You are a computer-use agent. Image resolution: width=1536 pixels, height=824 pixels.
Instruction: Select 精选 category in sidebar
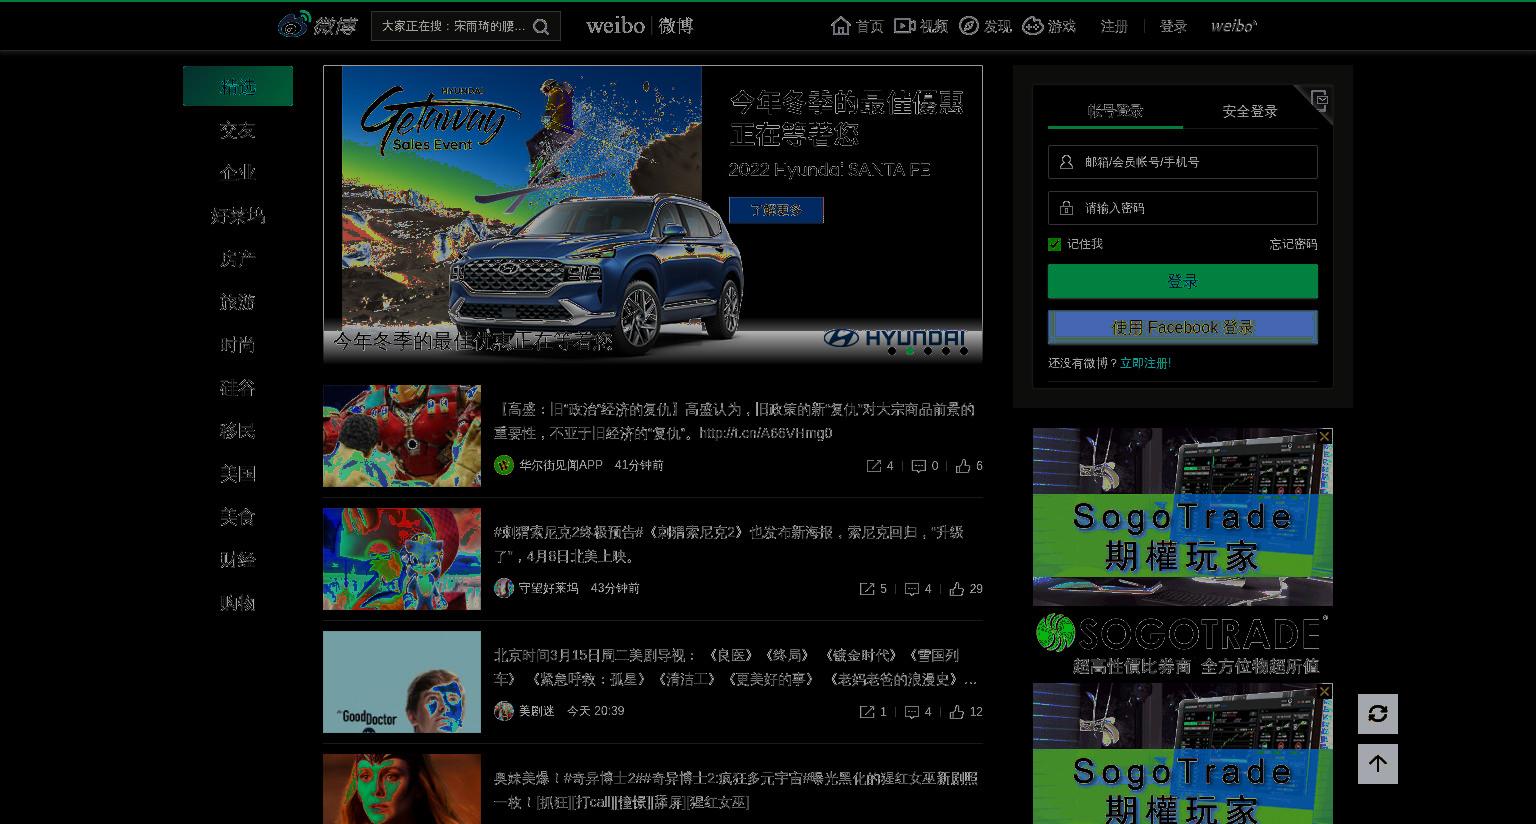(238, 86)
